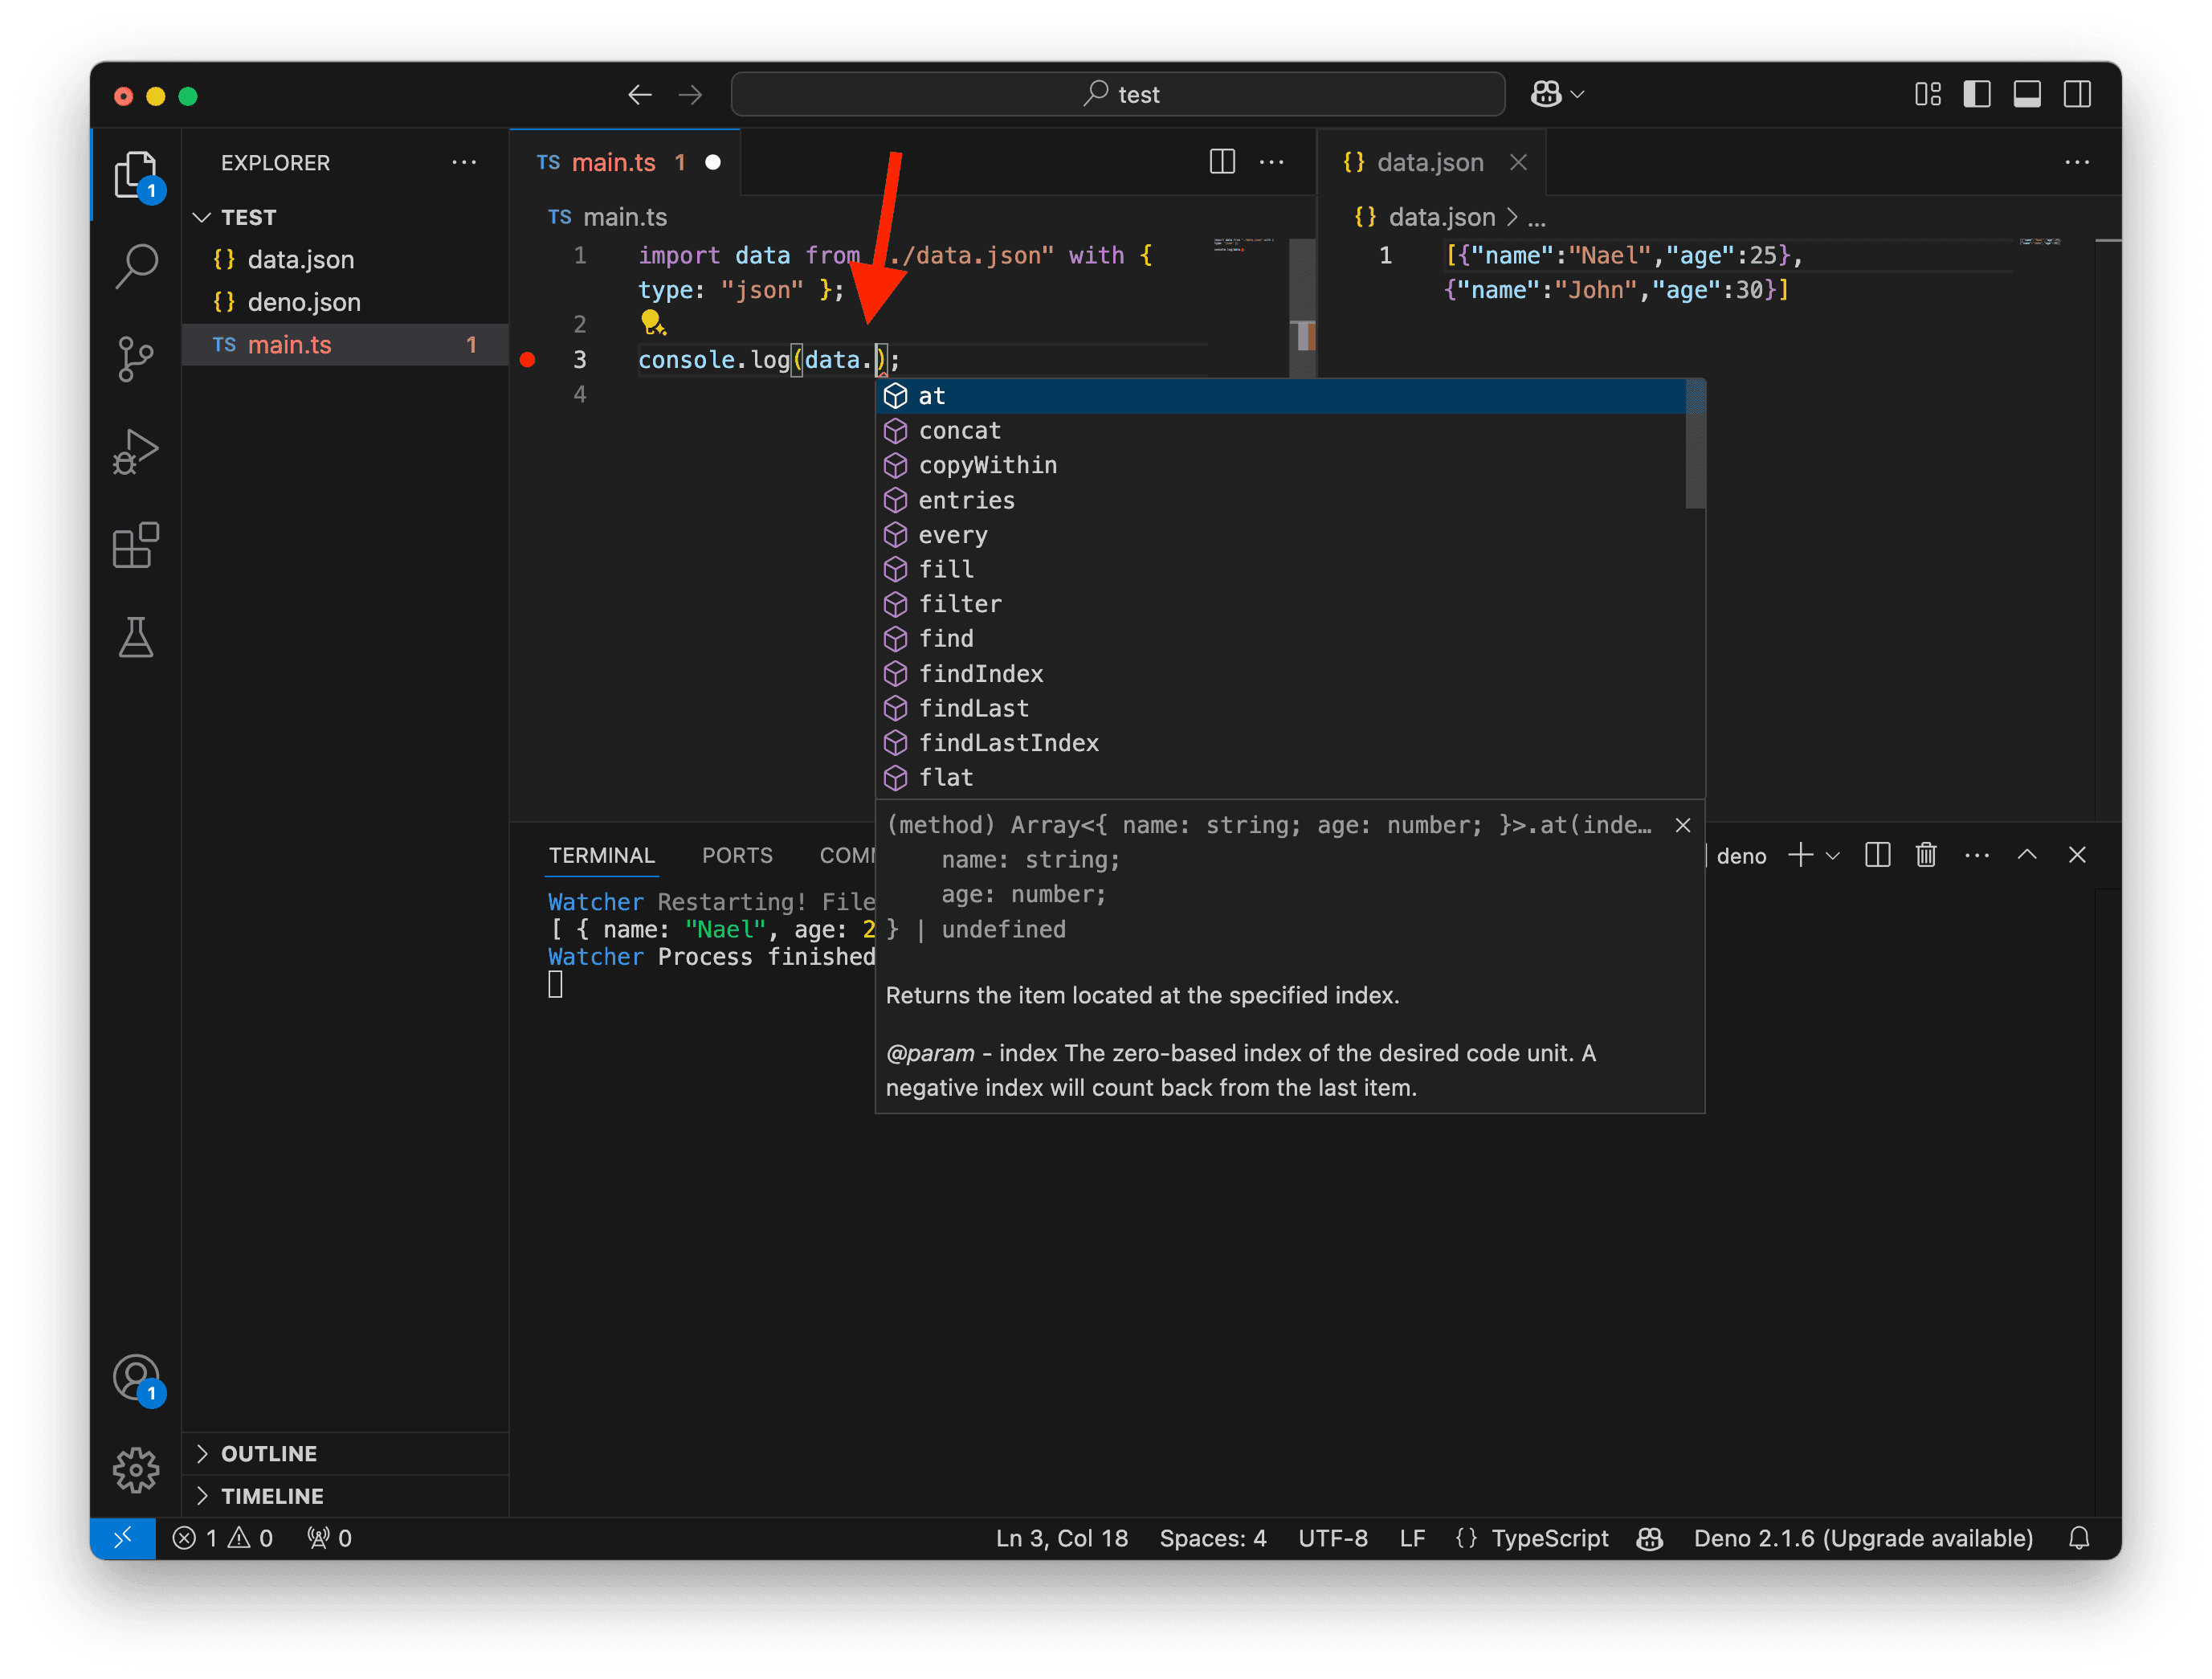Click the command center search box 'test'
The image size is (2212, 1679).
point(1118,95)
